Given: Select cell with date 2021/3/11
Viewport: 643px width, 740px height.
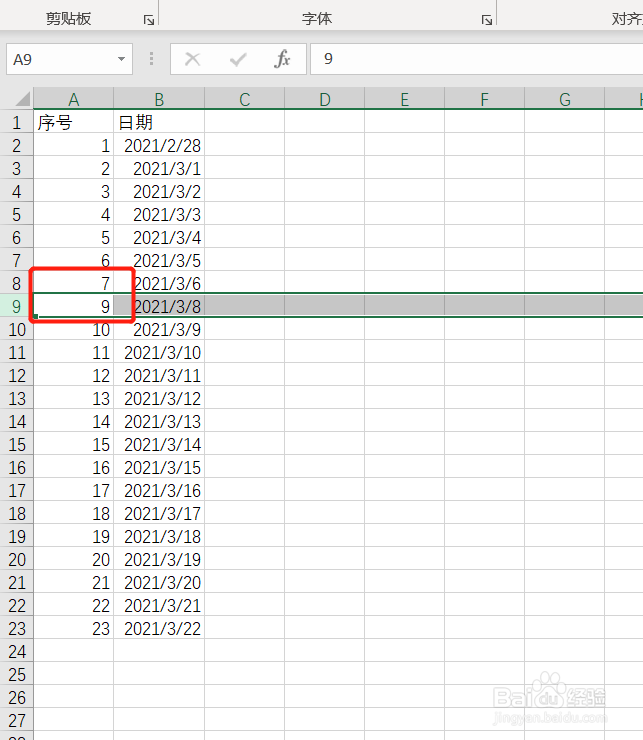Looking at the screenshot, I should [x=159, y=376].
